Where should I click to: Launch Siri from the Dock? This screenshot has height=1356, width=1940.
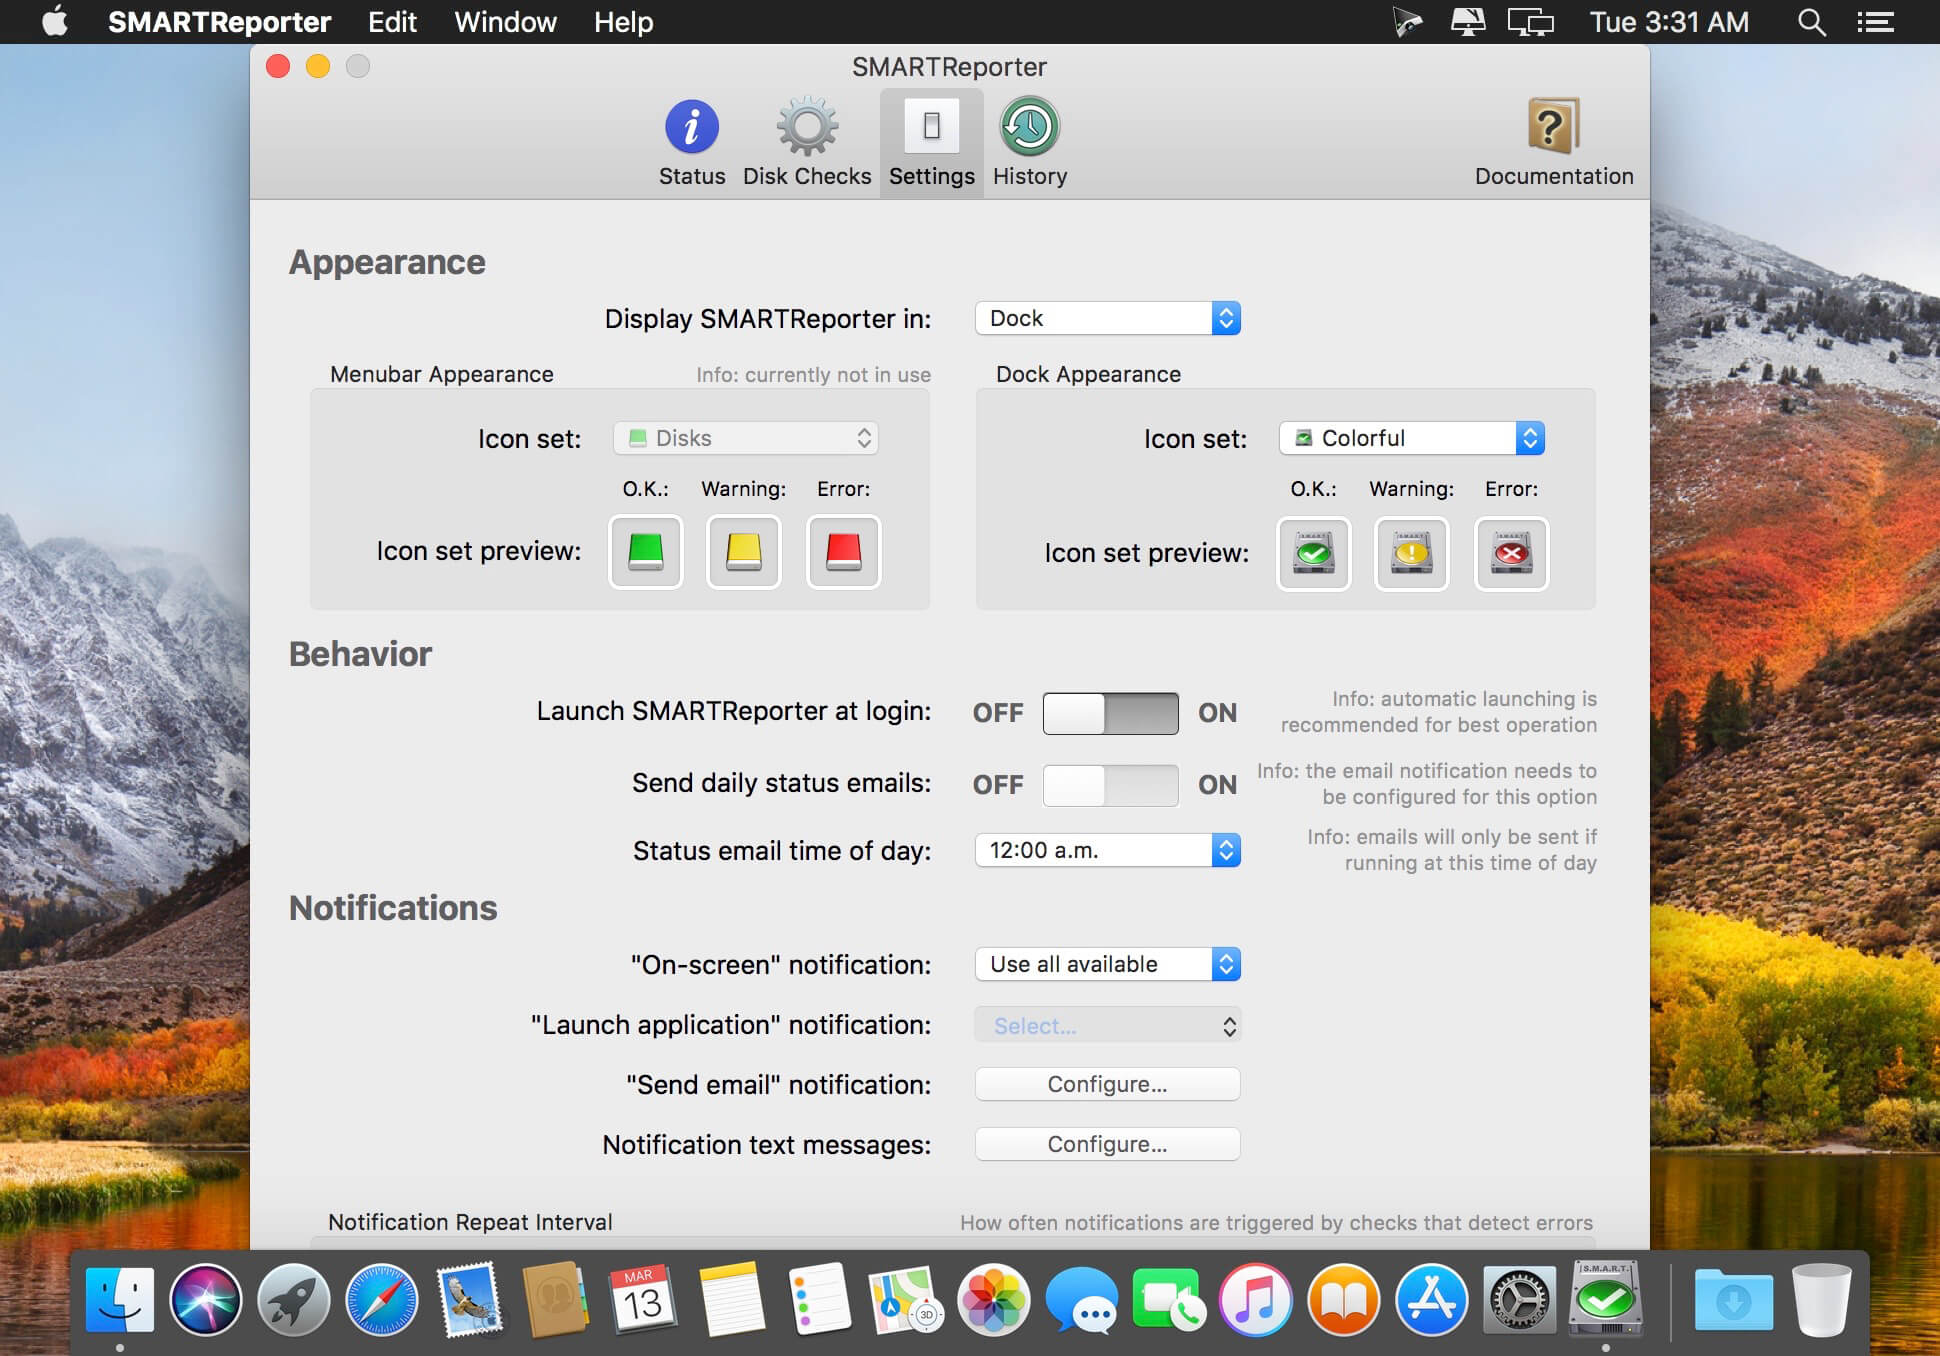pyautogui.click(x=206, y=1300)
